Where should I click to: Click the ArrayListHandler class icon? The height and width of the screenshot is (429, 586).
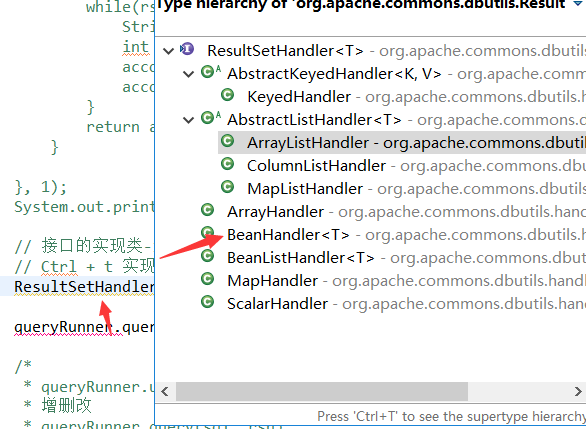click(x=227, y=141)
